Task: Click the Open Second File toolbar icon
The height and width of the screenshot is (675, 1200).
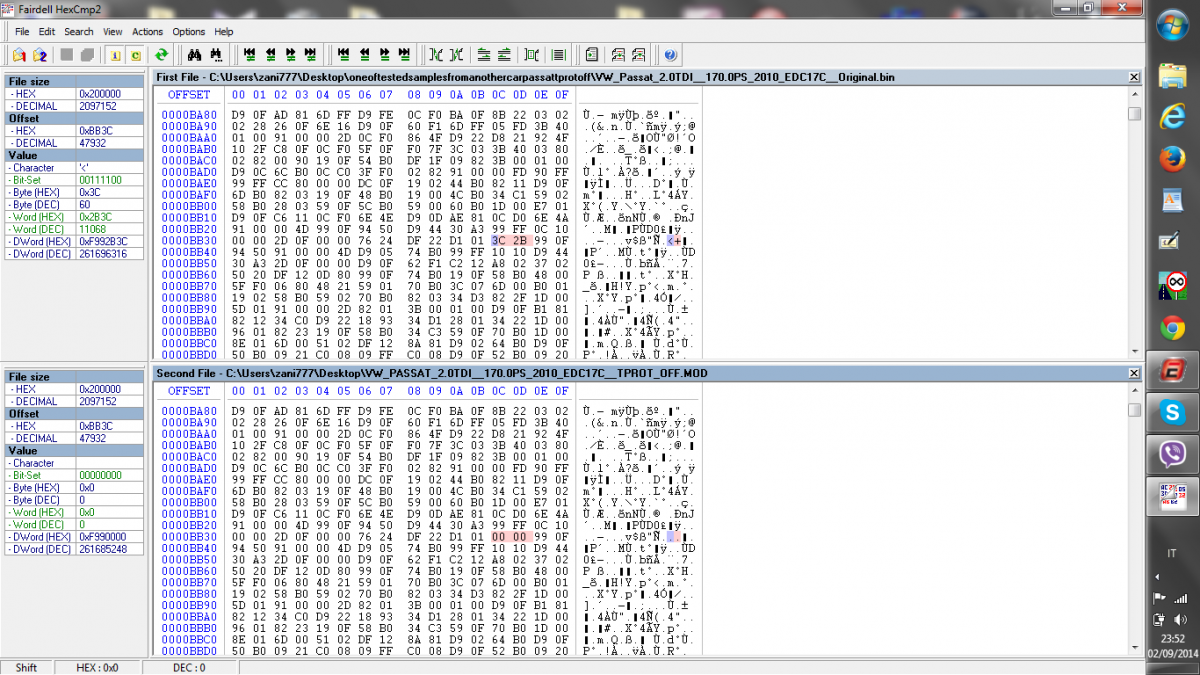Action: (40, 54)
